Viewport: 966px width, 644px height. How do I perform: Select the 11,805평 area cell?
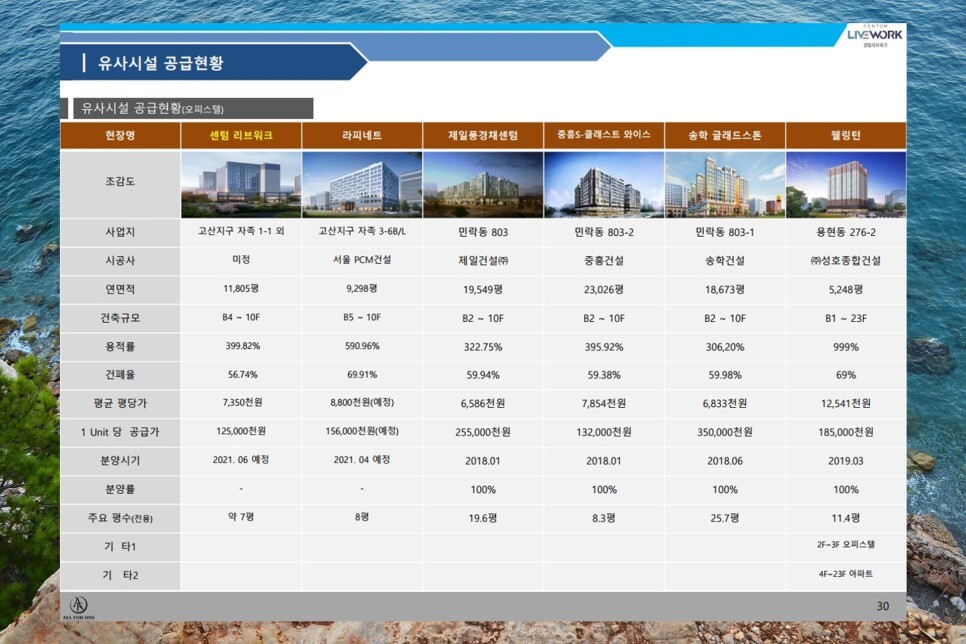(x=241, y=288)
